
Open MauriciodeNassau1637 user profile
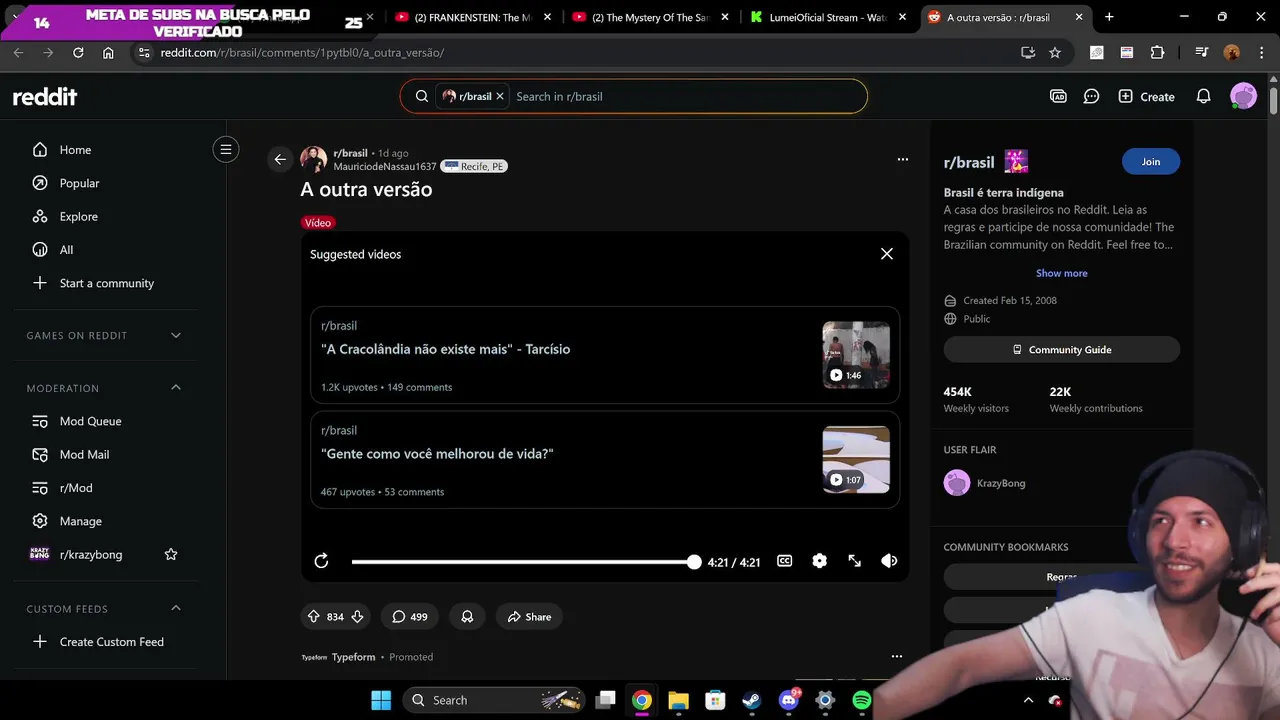[x=385, y=167]
